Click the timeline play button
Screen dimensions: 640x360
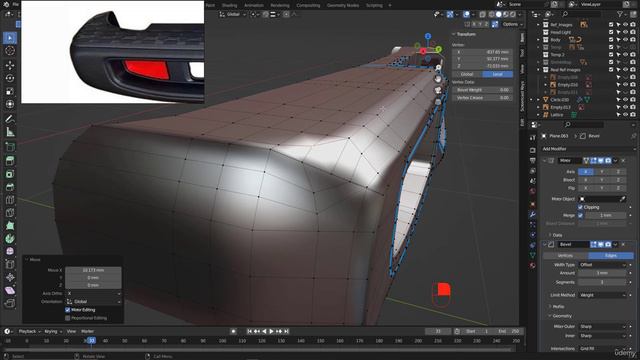click(x=271, y=331)
